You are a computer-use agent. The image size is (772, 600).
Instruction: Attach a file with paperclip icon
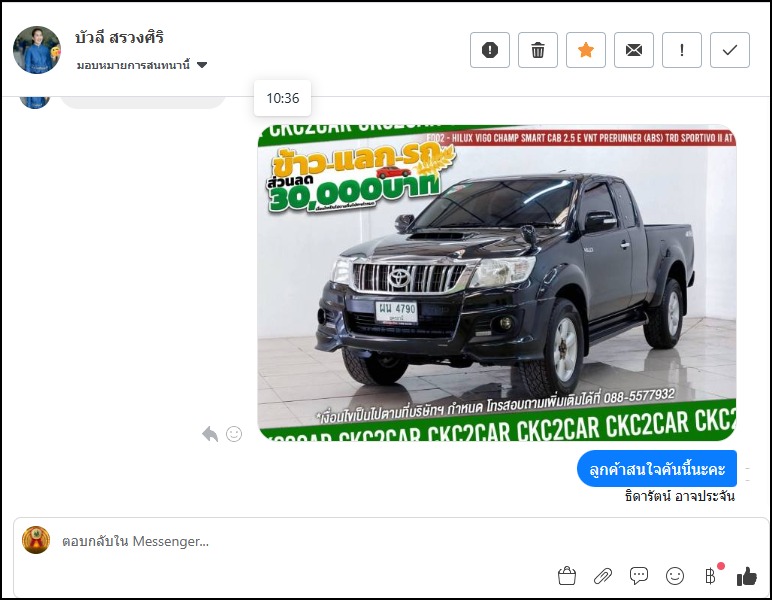(x=603, y=575)
